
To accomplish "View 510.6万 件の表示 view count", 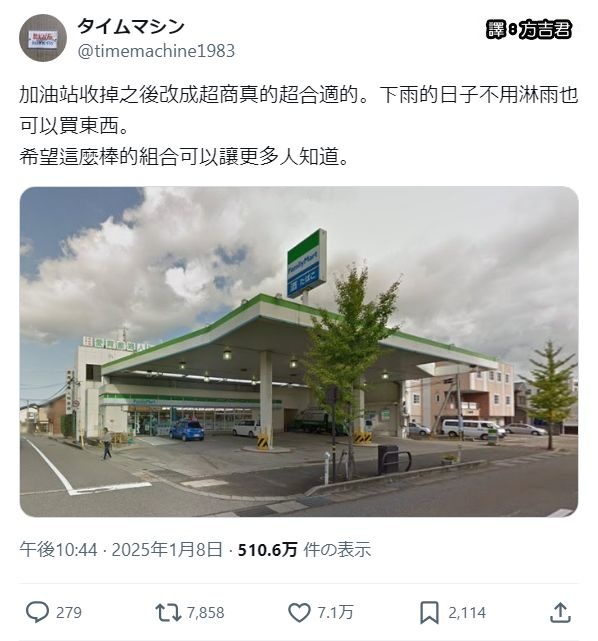I will (x=304, y=550).
